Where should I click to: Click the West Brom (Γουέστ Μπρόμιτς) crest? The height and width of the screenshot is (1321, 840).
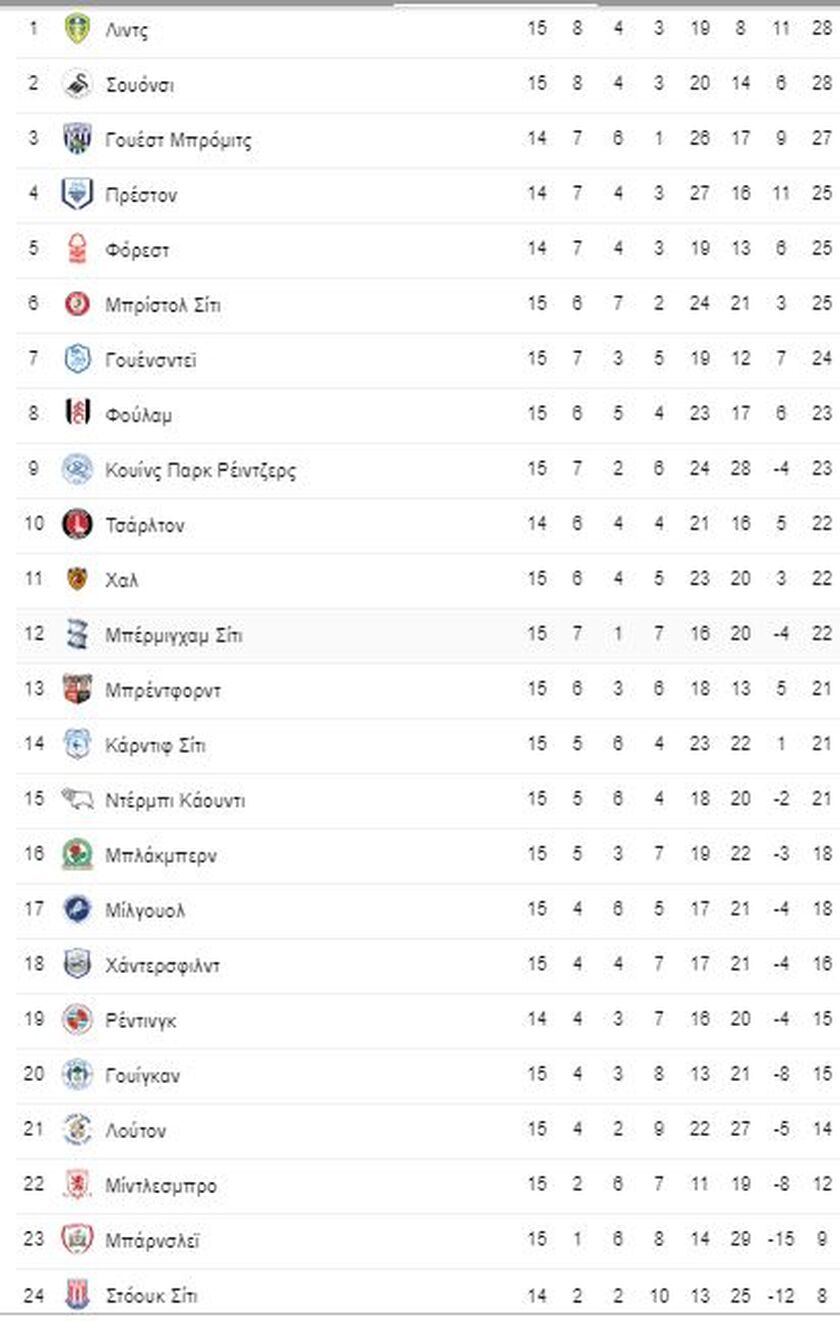77,139
